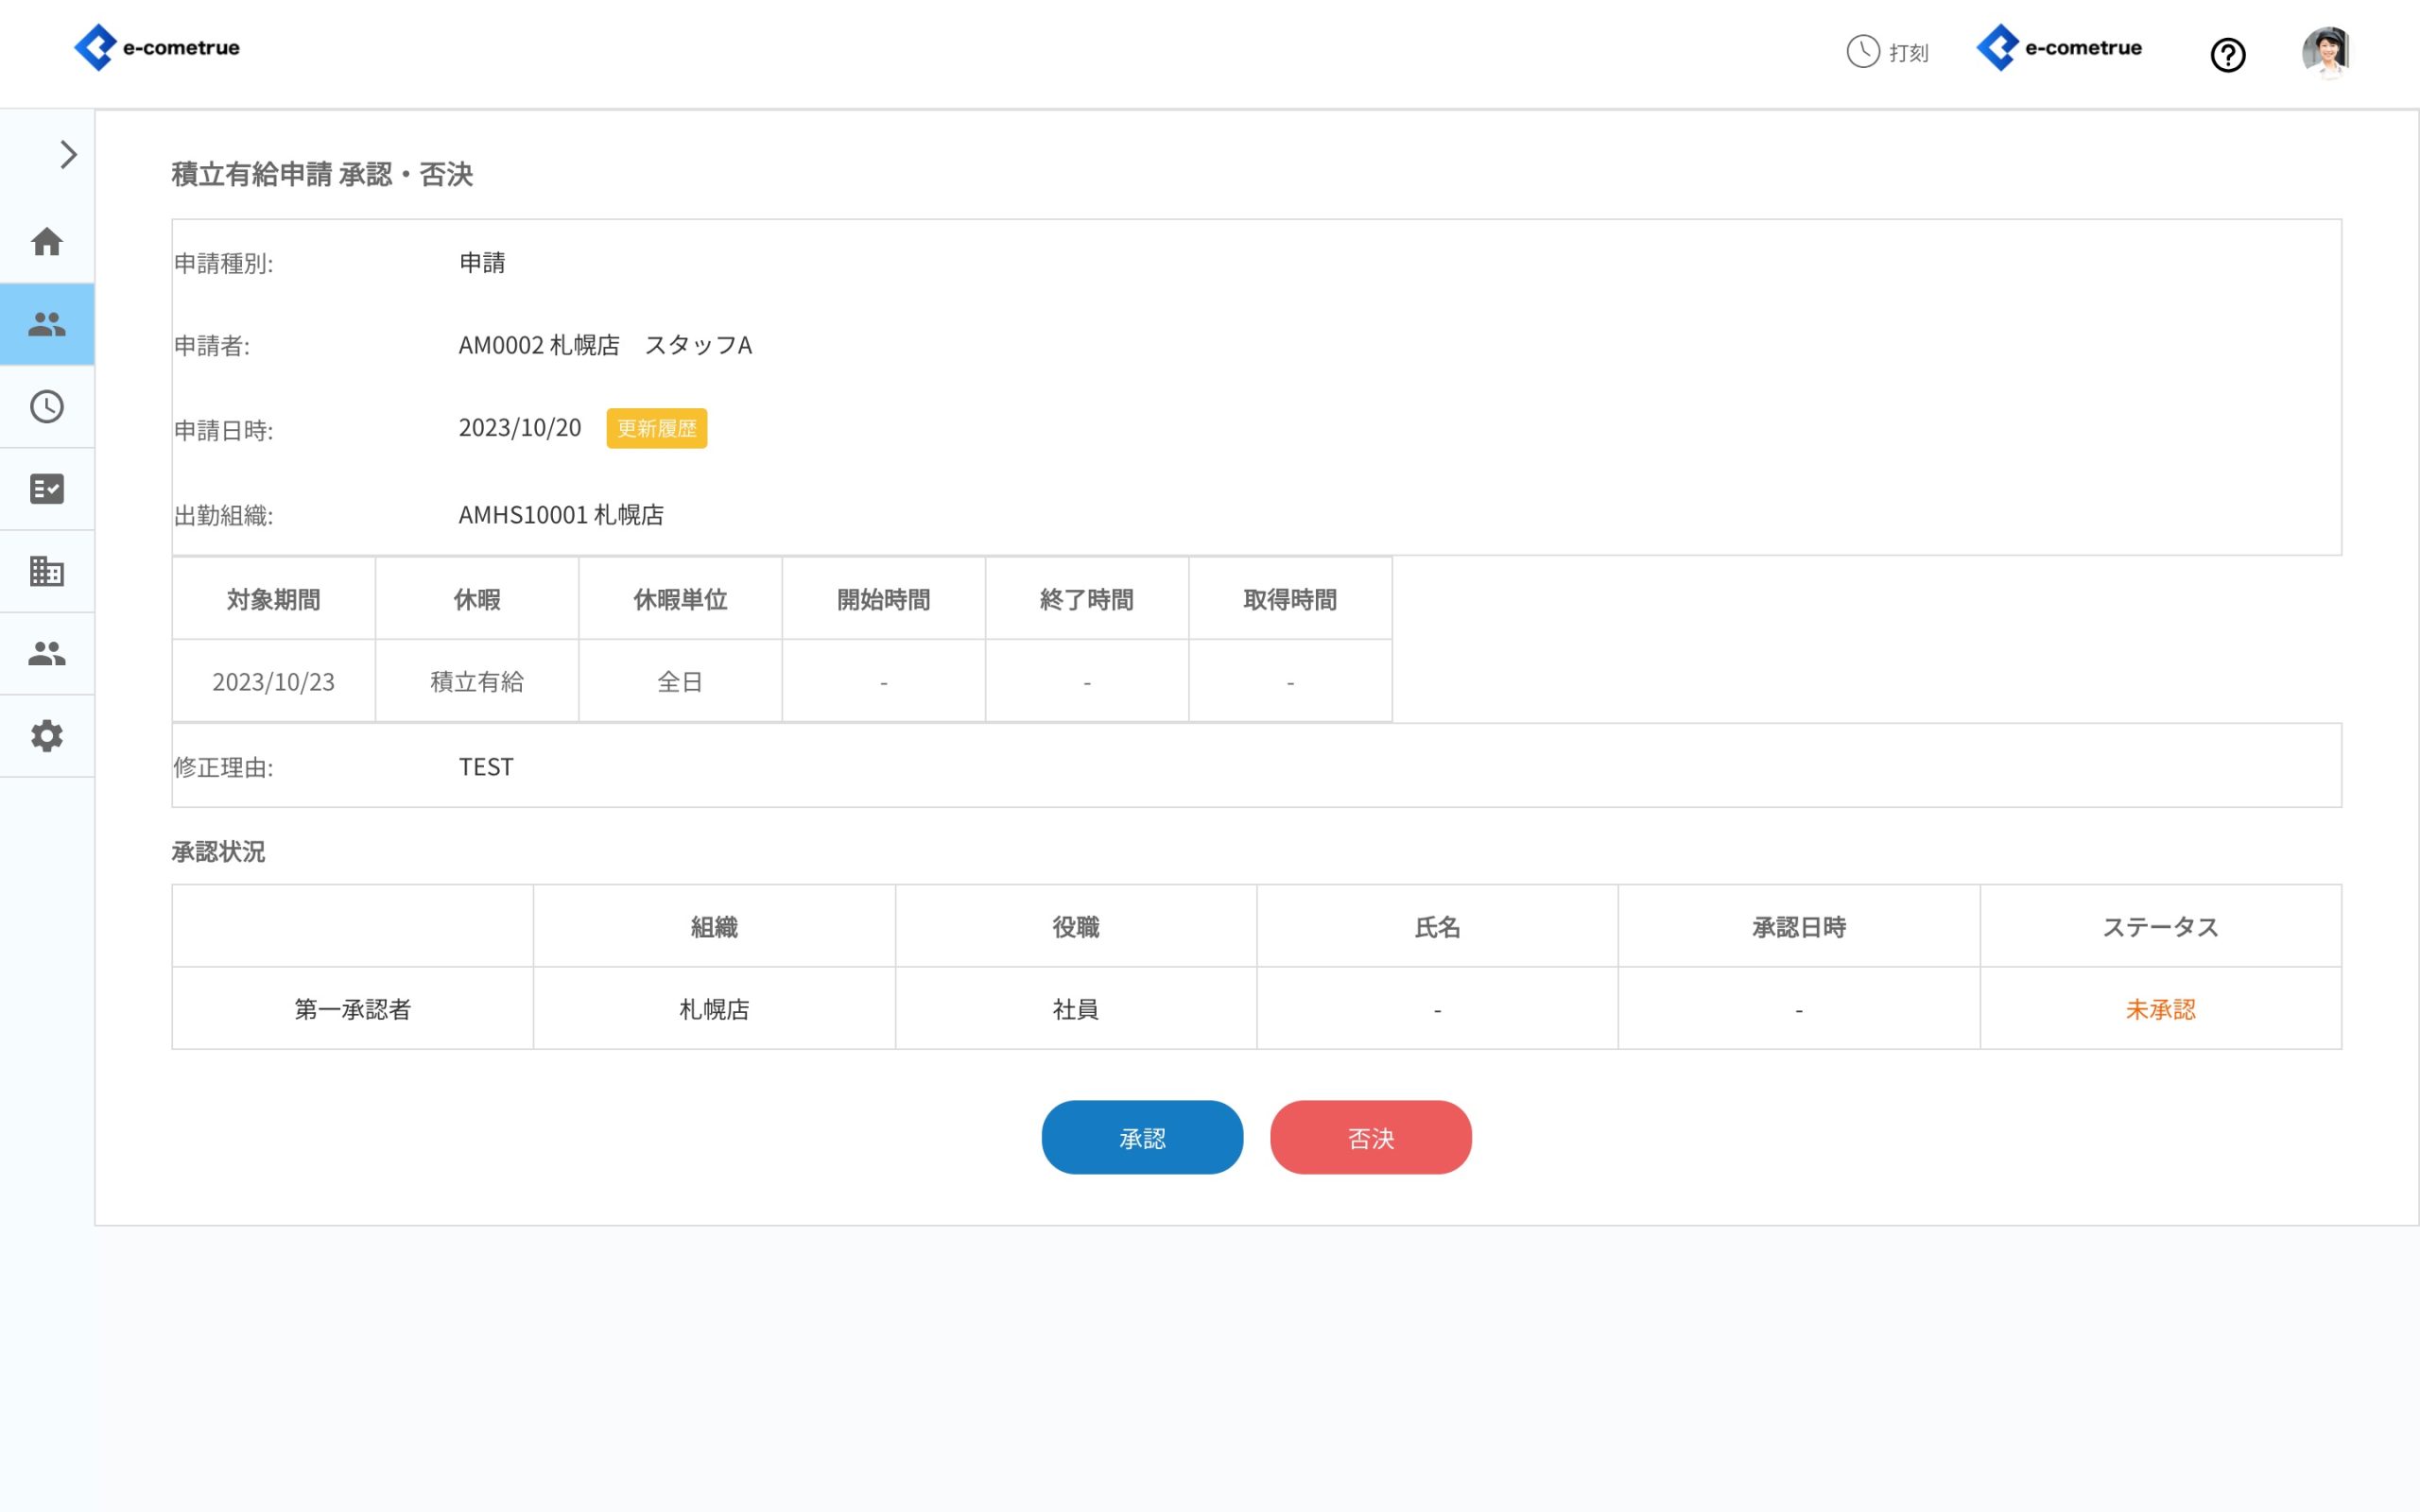
Task: Open the highlighted people sidebar icon
Action: pyautogui.click(x=47, y=324)
